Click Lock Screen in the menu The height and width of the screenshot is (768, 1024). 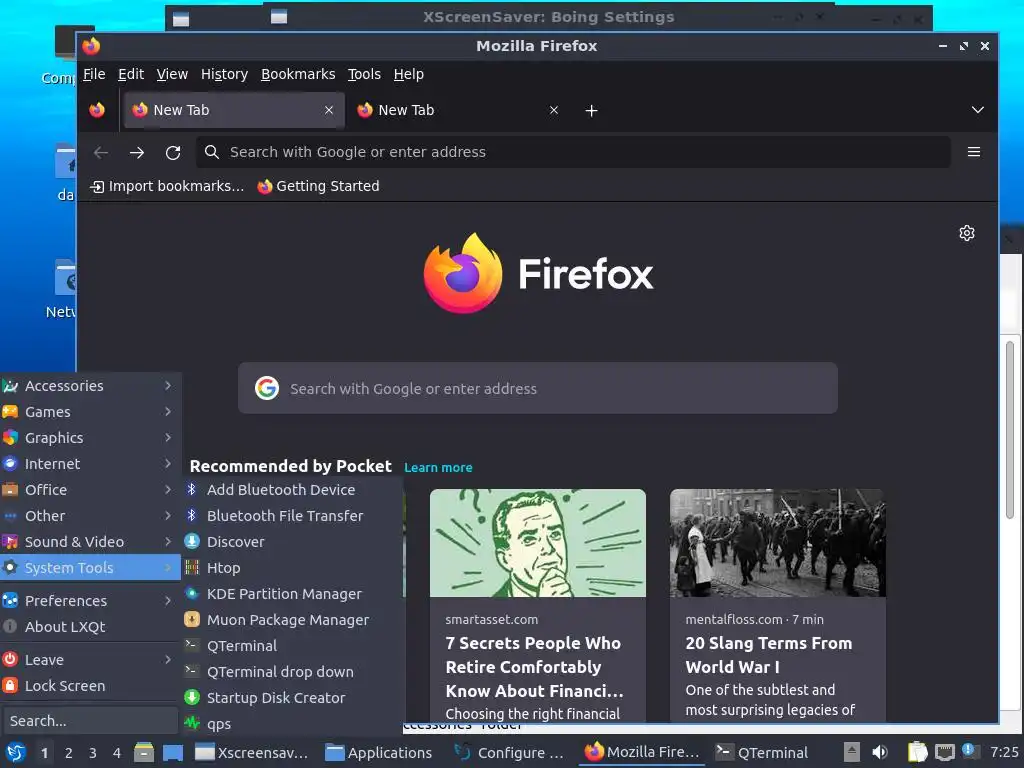[x=90, y=686]
